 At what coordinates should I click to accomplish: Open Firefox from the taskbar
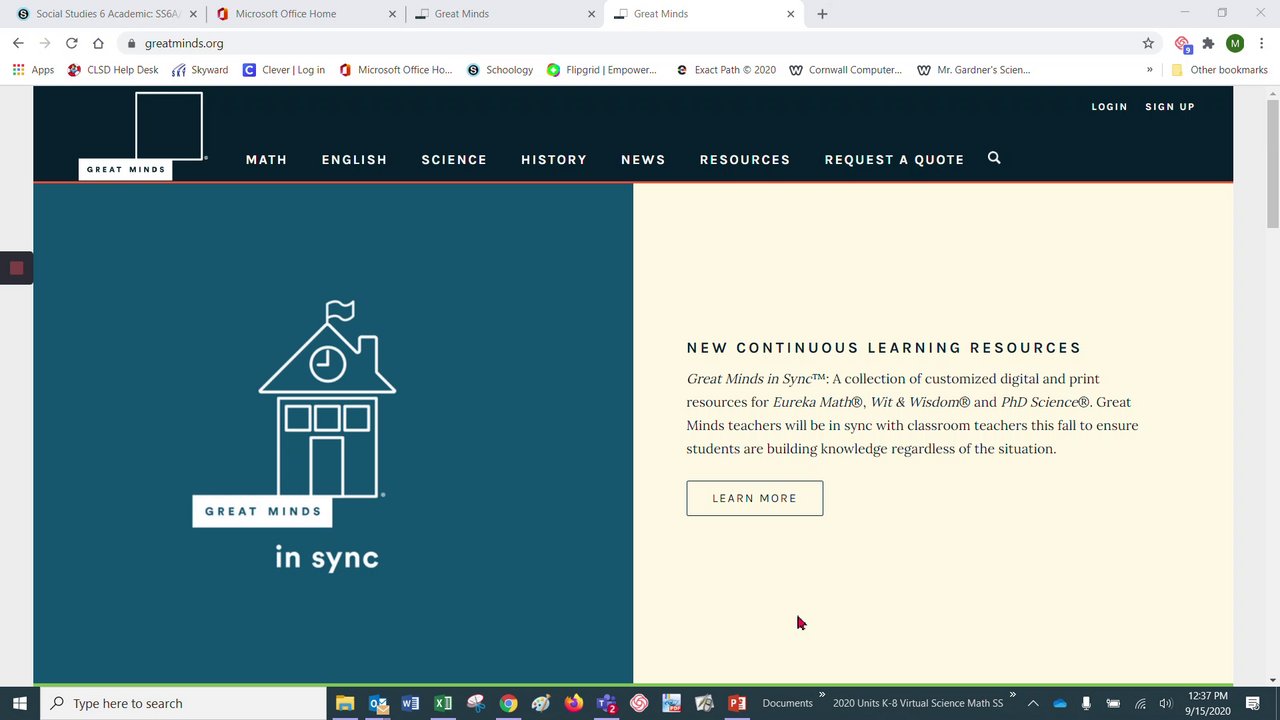pyautogui.click(x=574, y=703)
